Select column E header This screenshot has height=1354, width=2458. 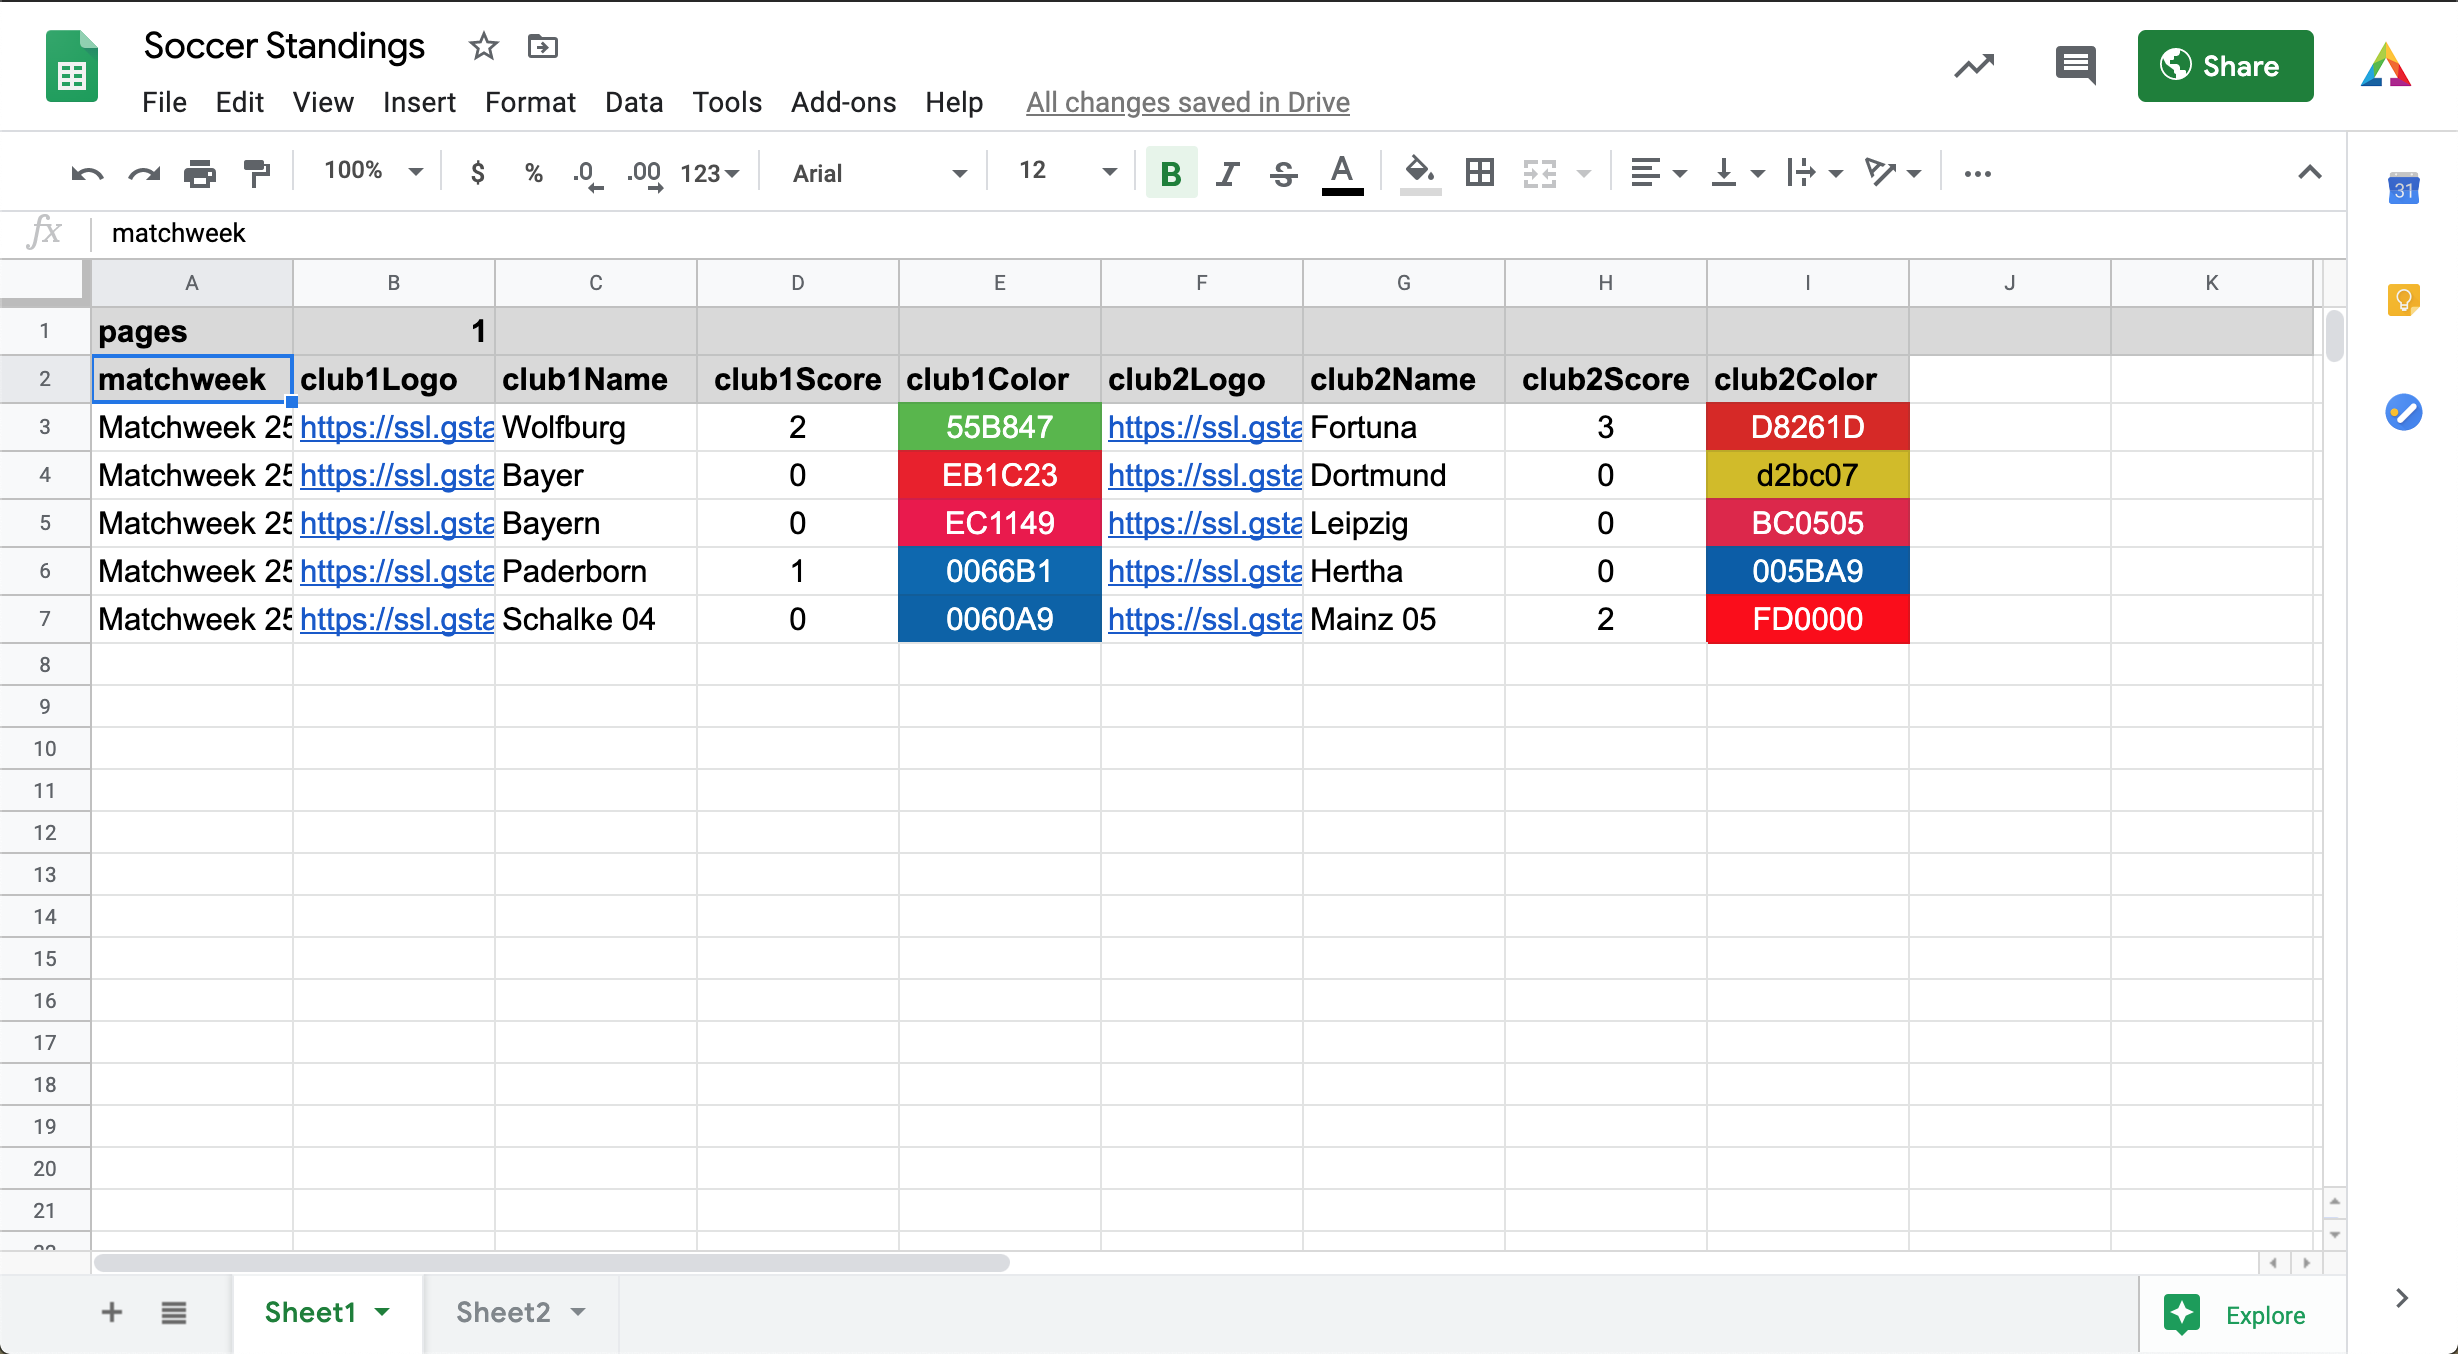coord(999,283)
